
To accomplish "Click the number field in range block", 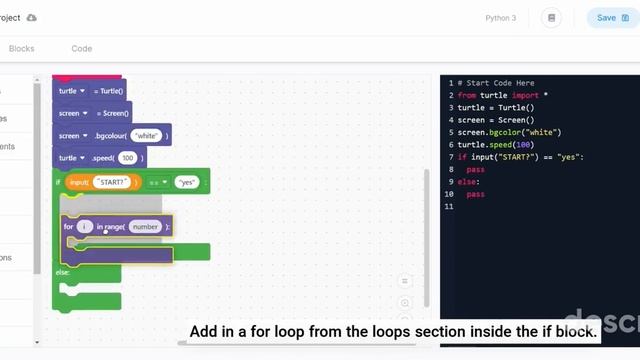I will 145,227.
